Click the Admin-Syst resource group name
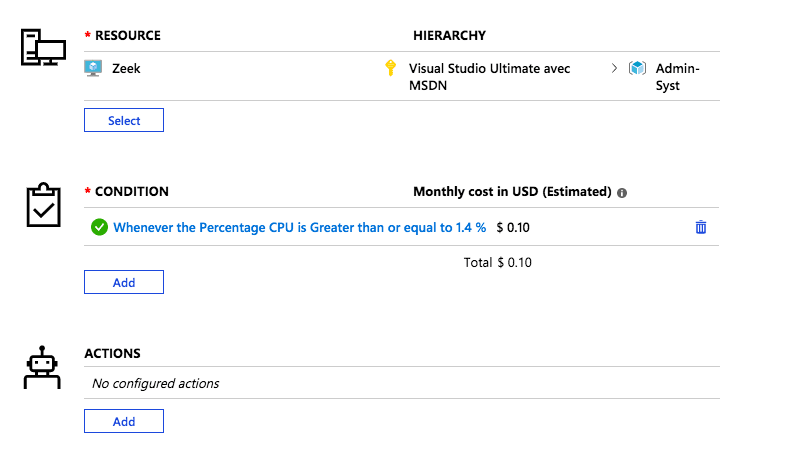Viewport: 788px width, 458px height. (677, 77)
